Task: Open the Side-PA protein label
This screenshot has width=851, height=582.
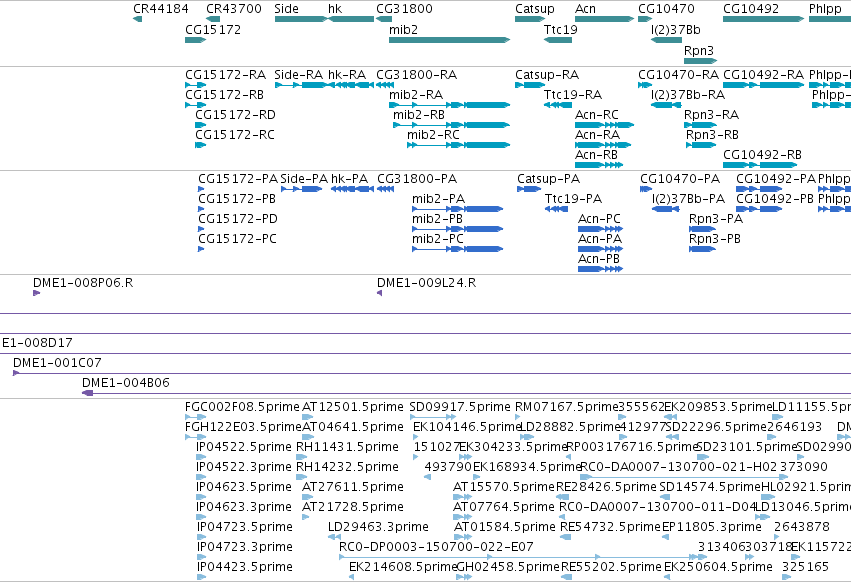Action: coord(304,179)
